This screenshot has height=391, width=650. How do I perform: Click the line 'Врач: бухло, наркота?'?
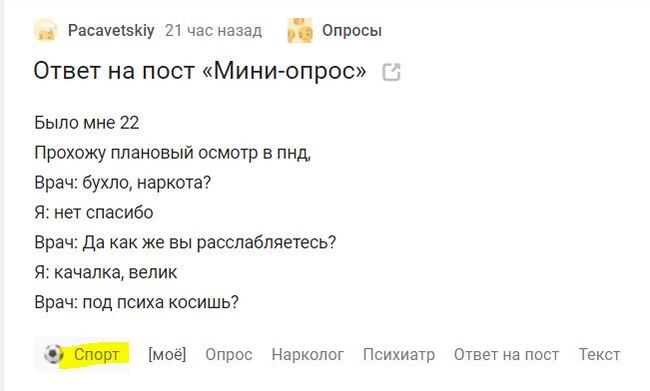(123, 183)
